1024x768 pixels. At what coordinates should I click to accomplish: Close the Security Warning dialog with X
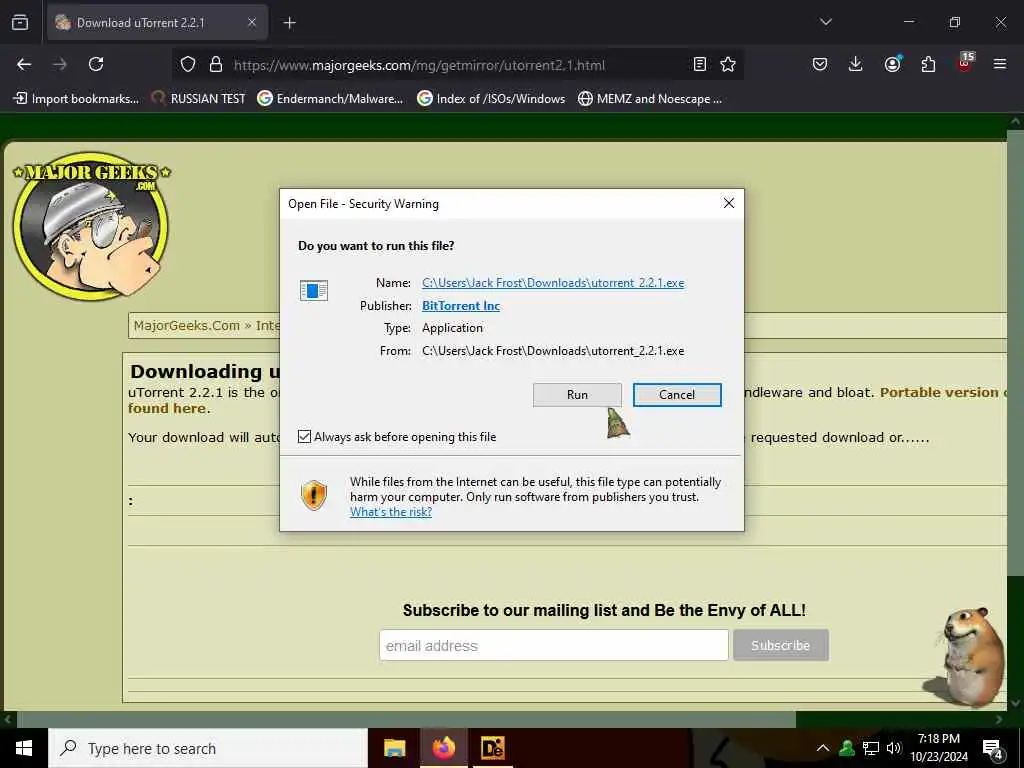[x=729, y=204]
